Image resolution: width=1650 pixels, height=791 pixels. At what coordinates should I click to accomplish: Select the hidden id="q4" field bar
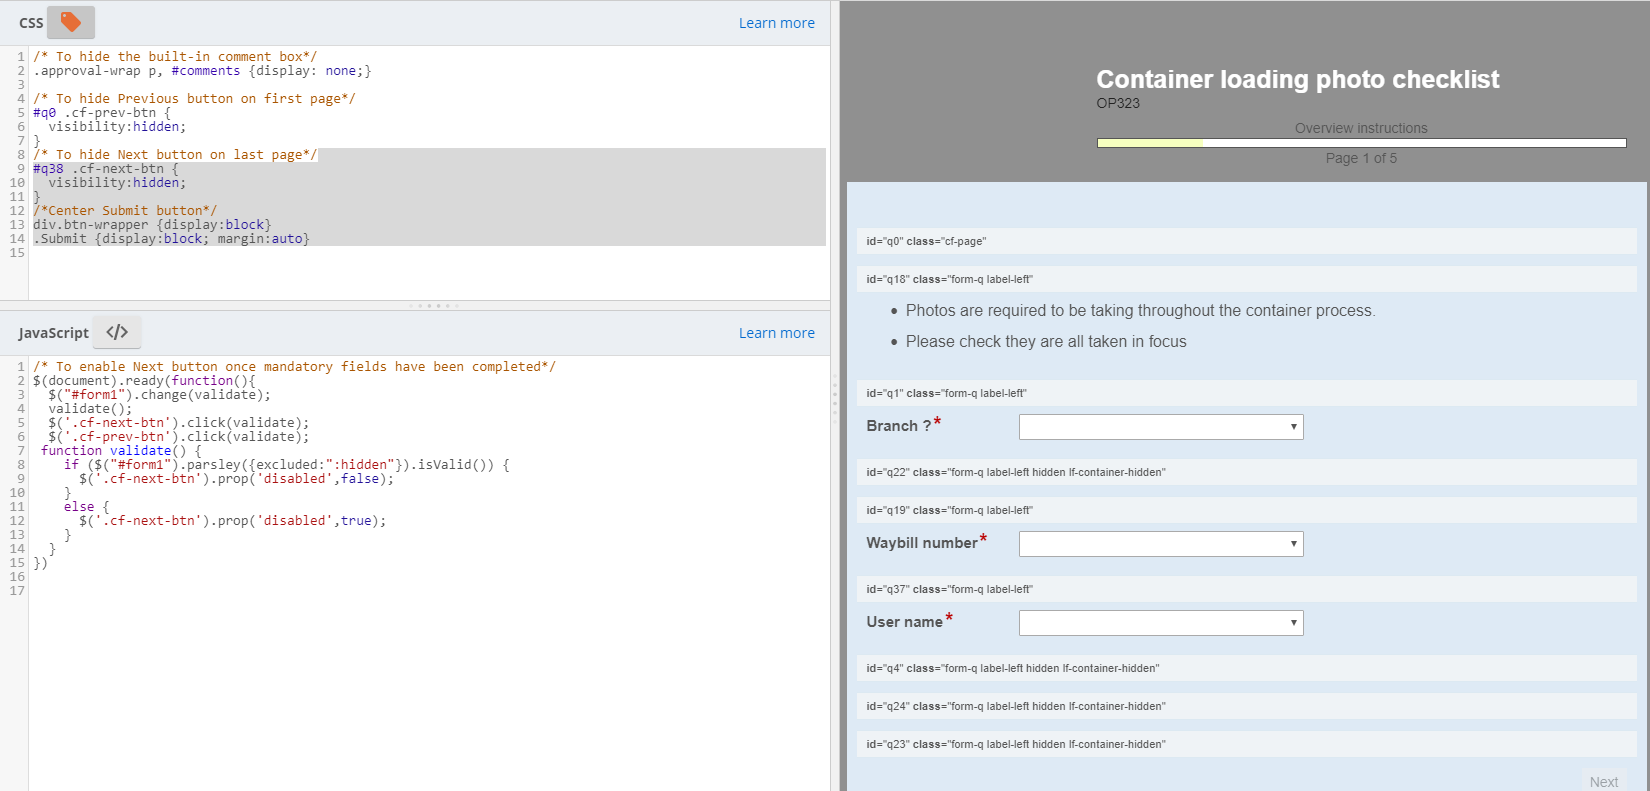pyautogui.click(x=1246, y=668)
